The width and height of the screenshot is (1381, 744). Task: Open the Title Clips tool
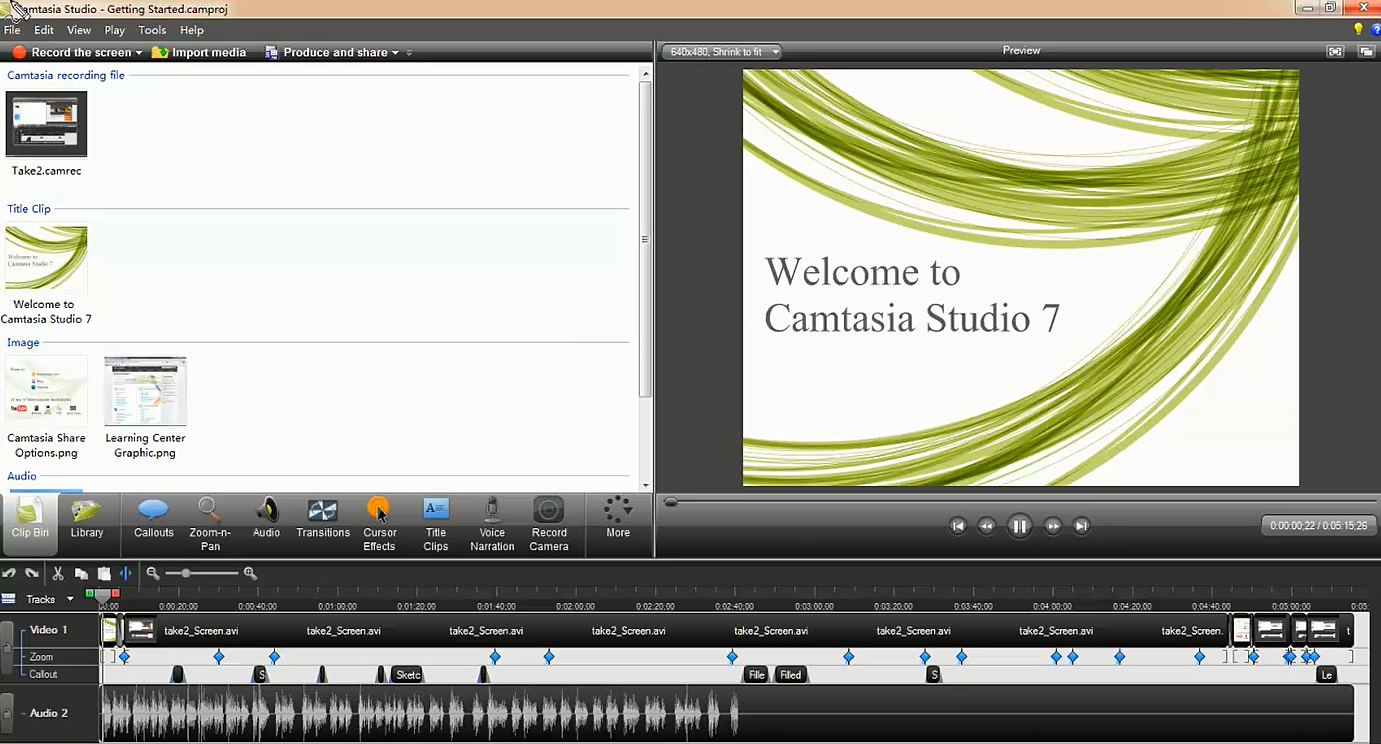point(435,521)
